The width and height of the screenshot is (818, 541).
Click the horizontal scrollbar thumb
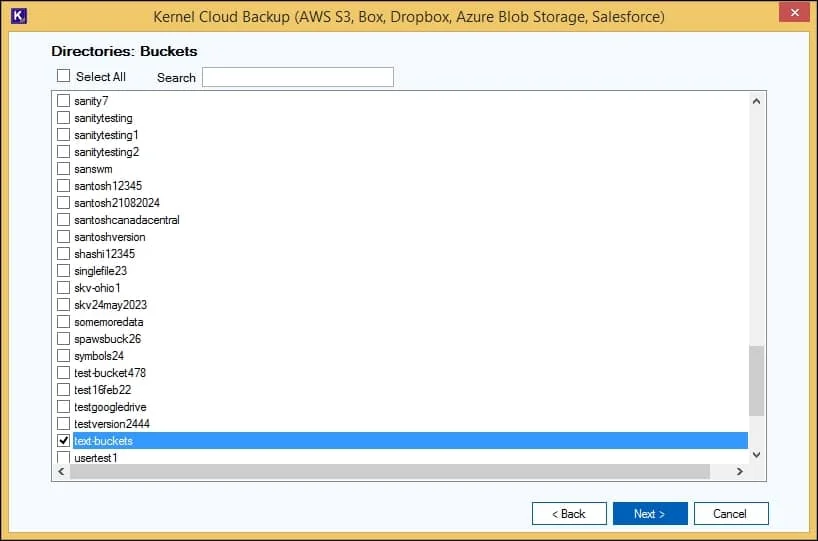[390, 471]
